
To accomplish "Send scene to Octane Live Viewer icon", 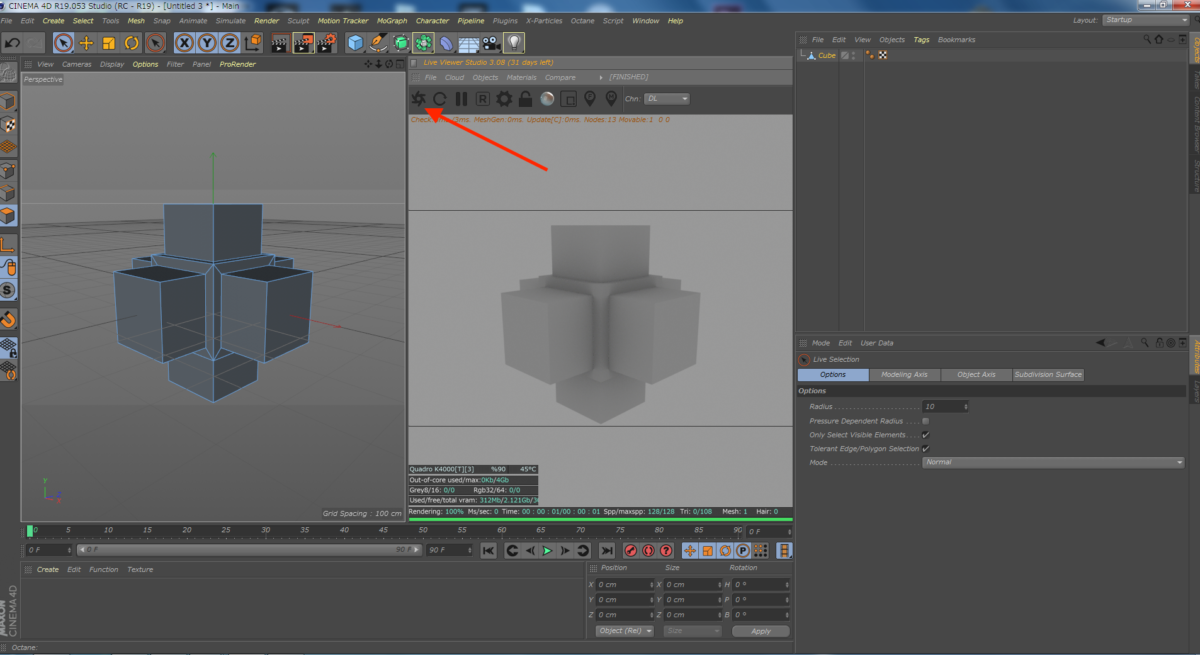I will click(418, 99).
